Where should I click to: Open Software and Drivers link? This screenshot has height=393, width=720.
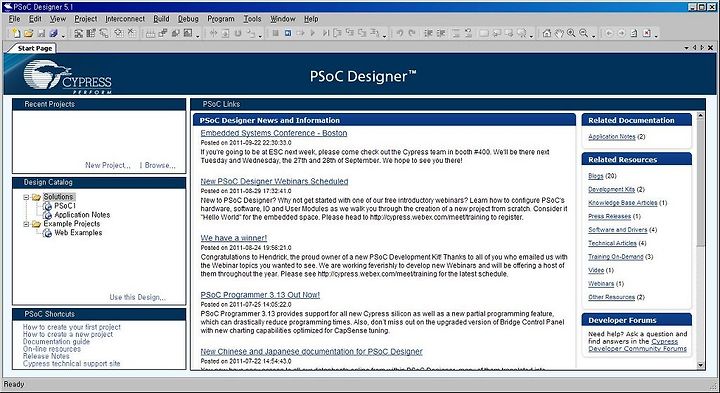[618, 230]
